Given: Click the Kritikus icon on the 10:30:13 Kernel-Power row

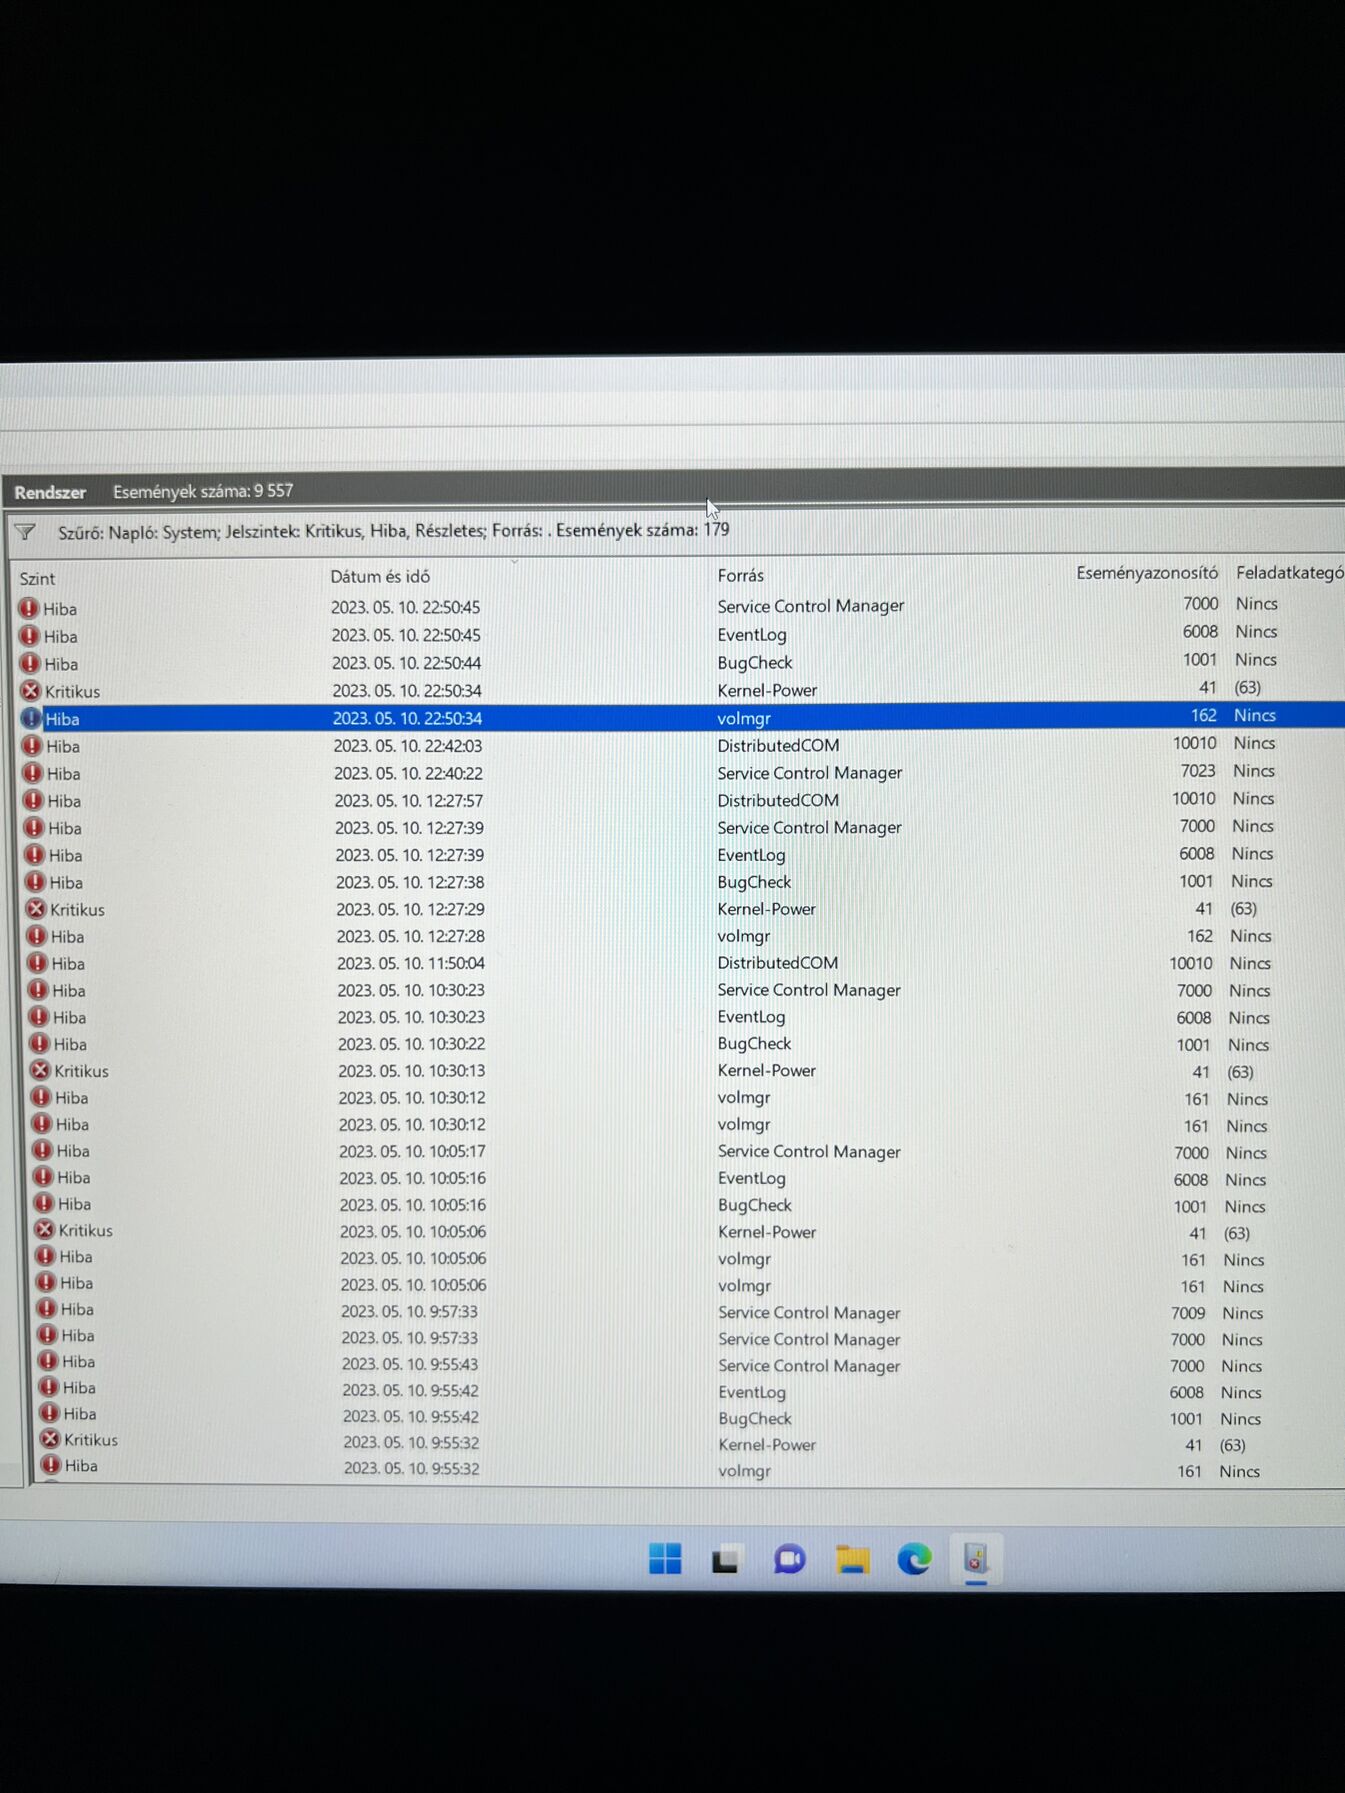Looking at the screenshot, I should coord(41,1070).
